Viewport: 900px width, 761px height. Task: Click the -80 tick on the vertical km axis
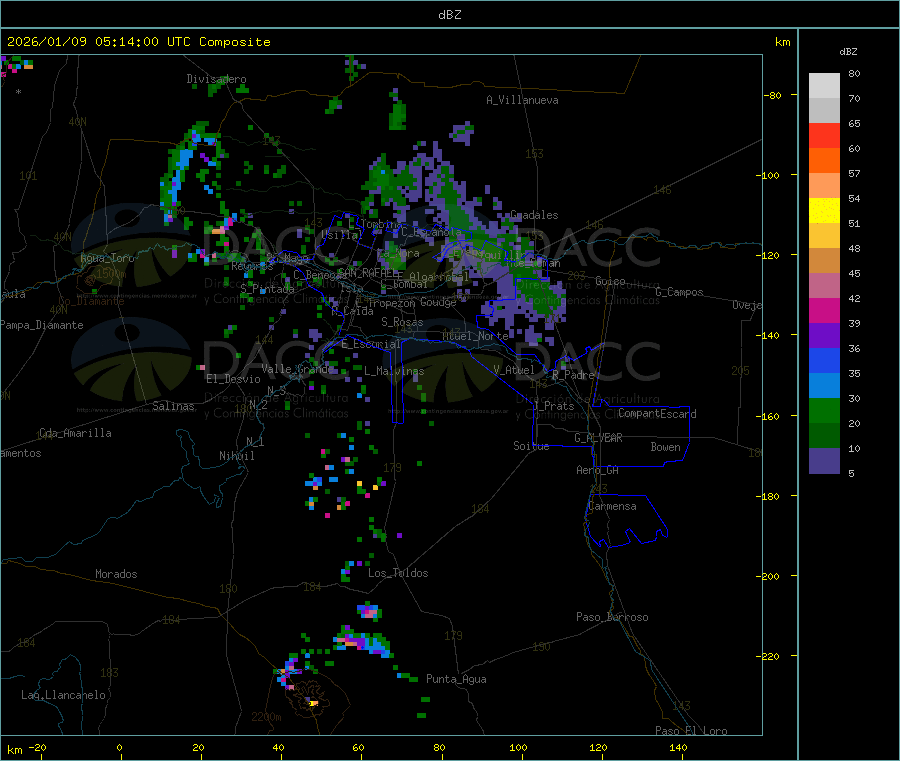772,95
